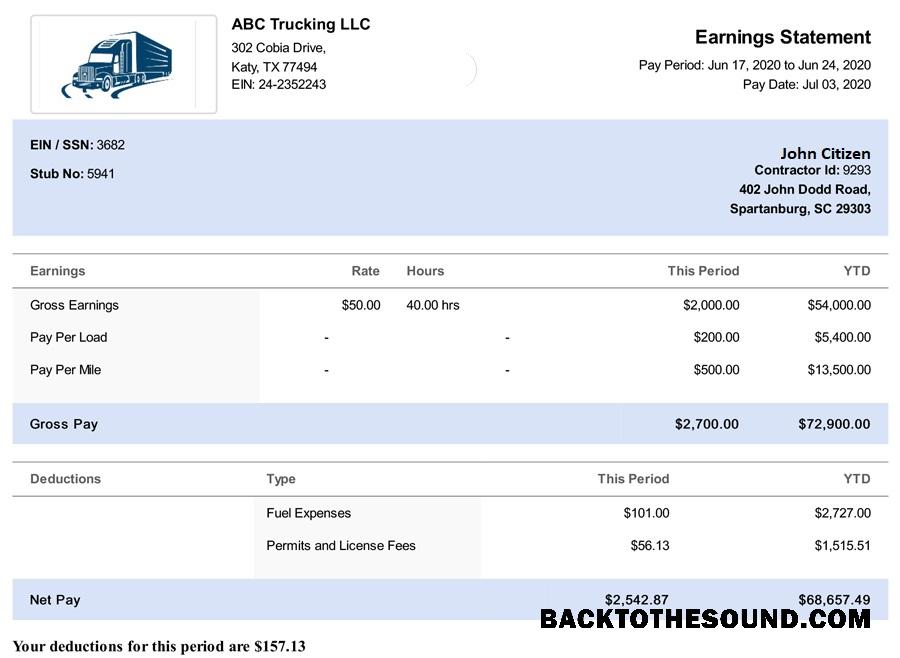Viewport: 900px width, 658px height.
Task: Click the 'Rate' column header
Action: click(366, 271)
